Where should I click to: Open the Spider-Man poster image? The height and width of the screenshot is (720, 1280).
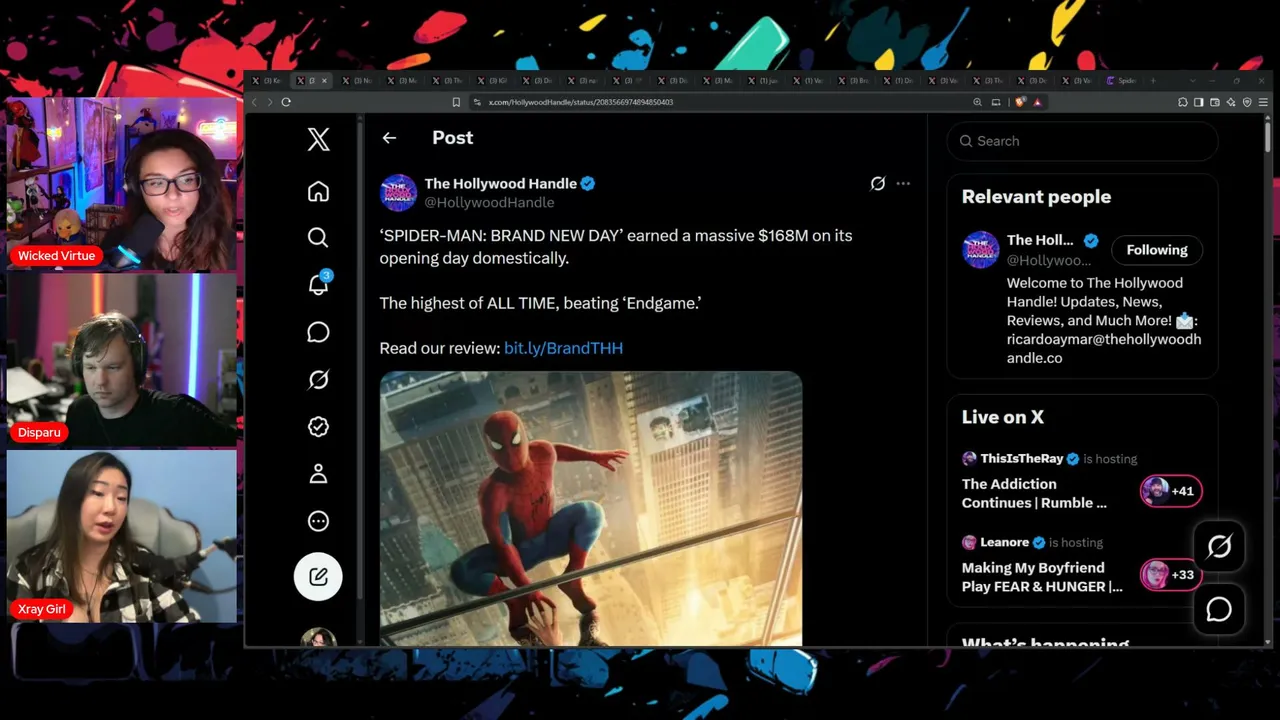(x=590, y=508)
